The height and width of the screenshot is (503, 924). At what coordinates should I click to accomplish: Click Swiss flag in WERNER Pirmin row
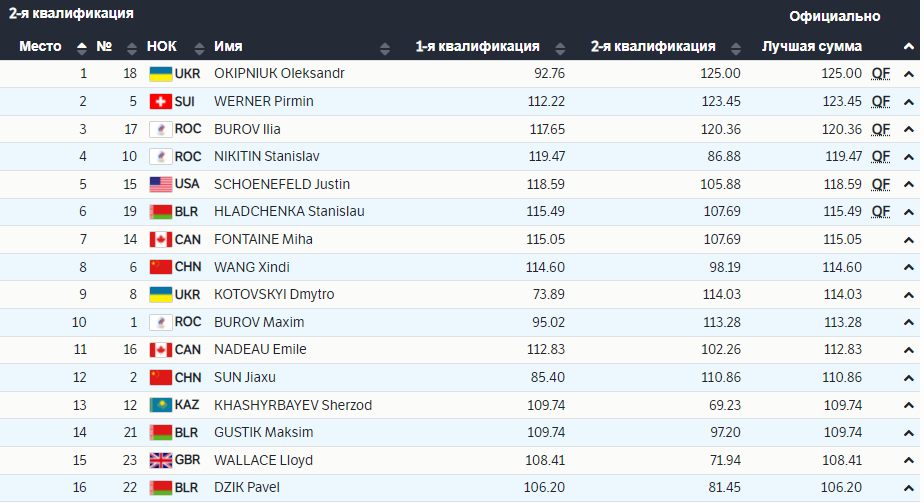[159, 102]
